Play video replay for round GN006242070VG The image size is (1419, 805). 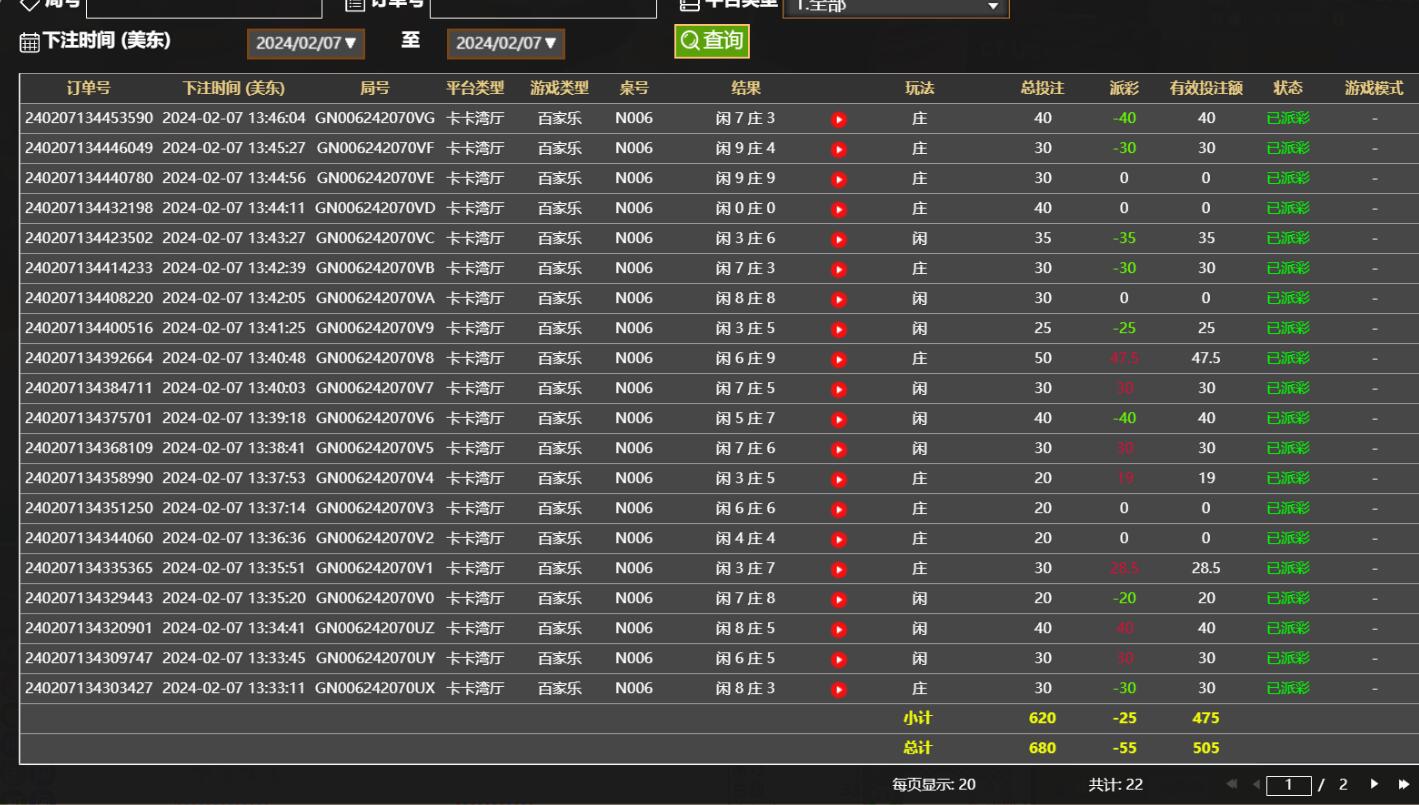click(x=839, y=119)
